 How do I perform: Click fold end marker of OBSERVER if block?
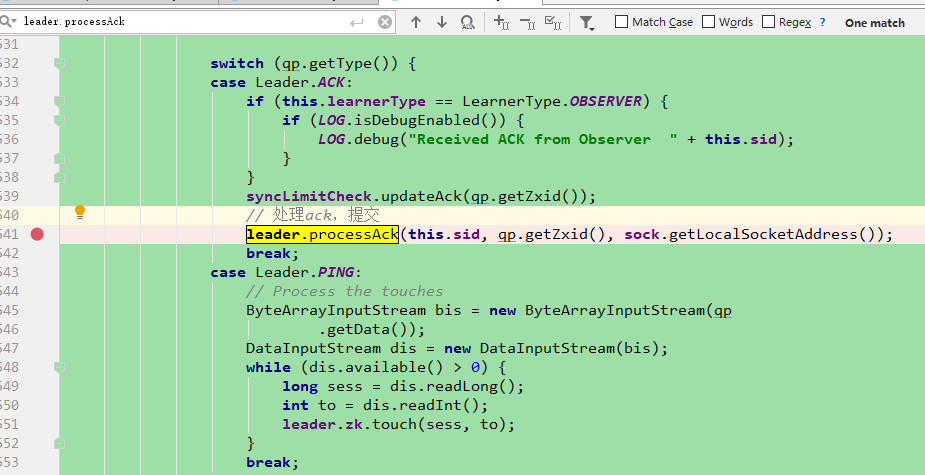(x=59, y=177)
